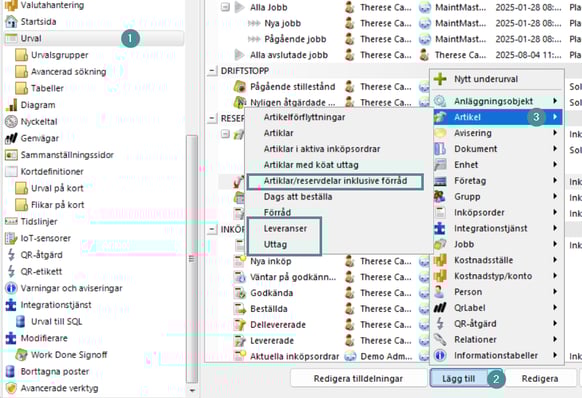Click the Urval till SQL database icon
The image size is (582, 398).
point(21,322)
